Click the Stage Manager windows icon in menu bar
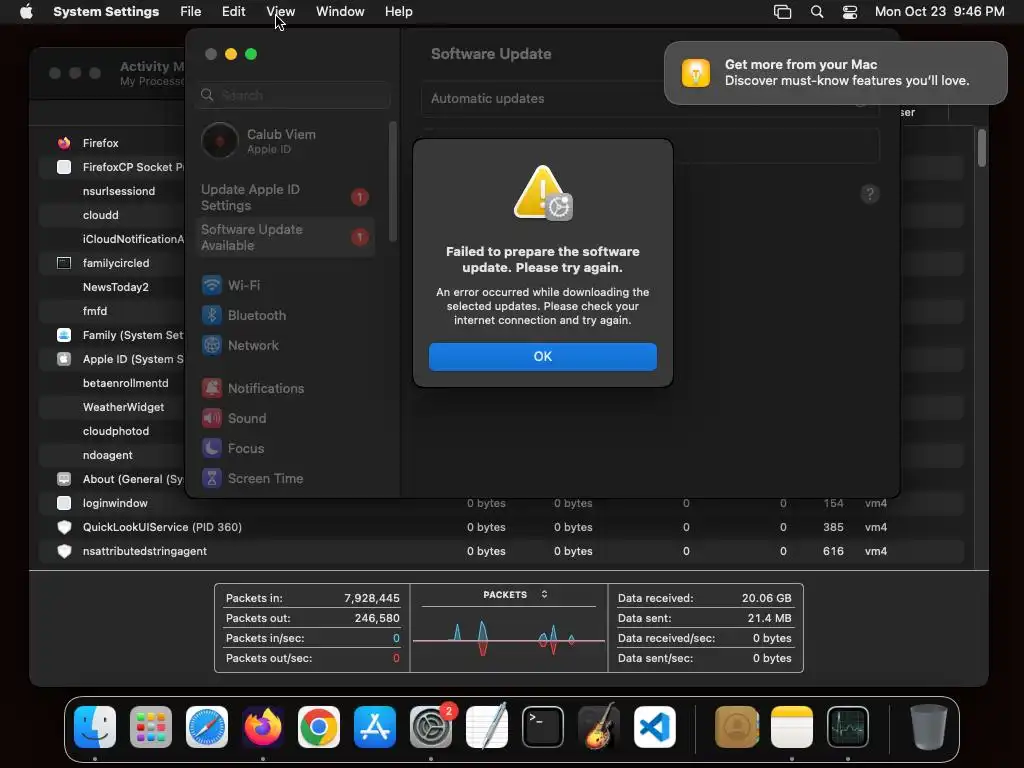The image size is (1024, 768). pyautogui.click(x=782, y=12)
